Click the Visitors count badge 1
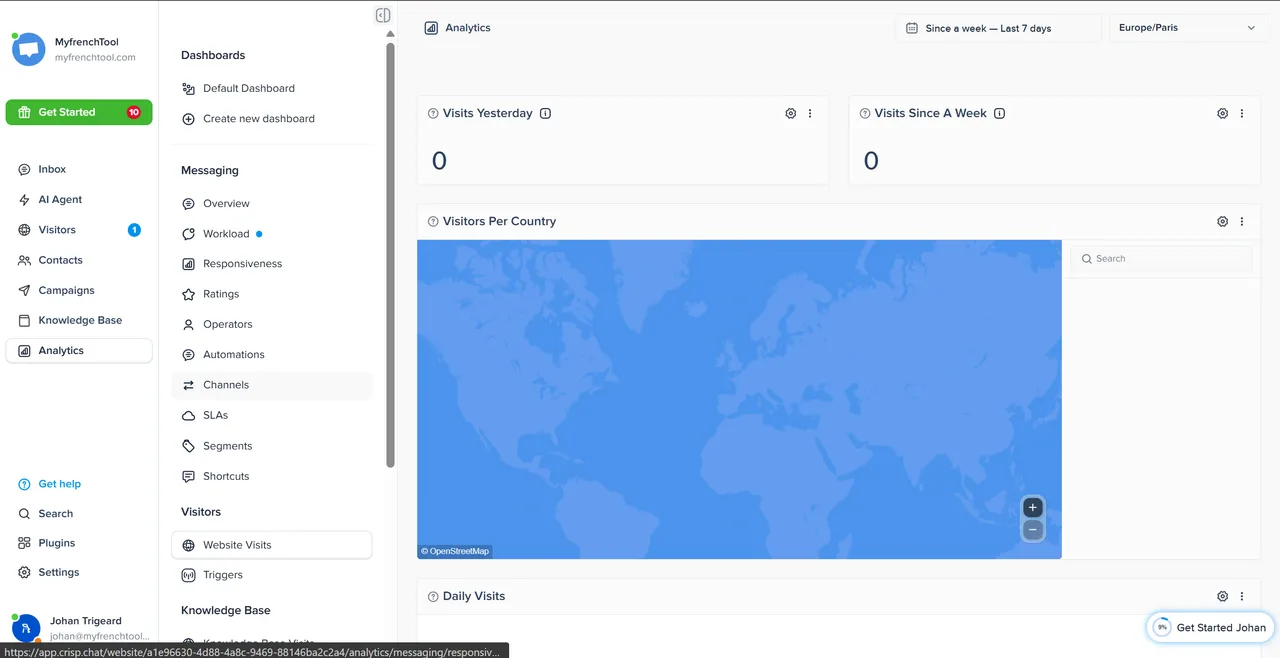This screenshot has width=1280, height=658. [134, 230]
